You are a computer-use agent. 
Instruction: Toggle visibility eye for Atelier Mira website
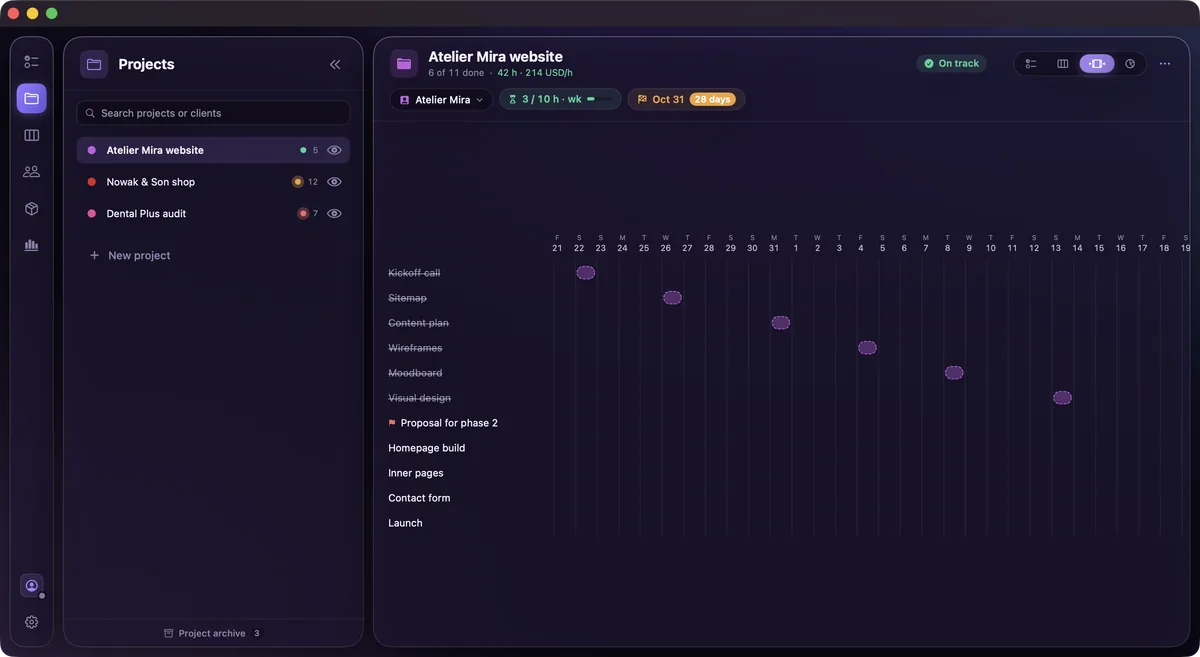coord(335,150)
